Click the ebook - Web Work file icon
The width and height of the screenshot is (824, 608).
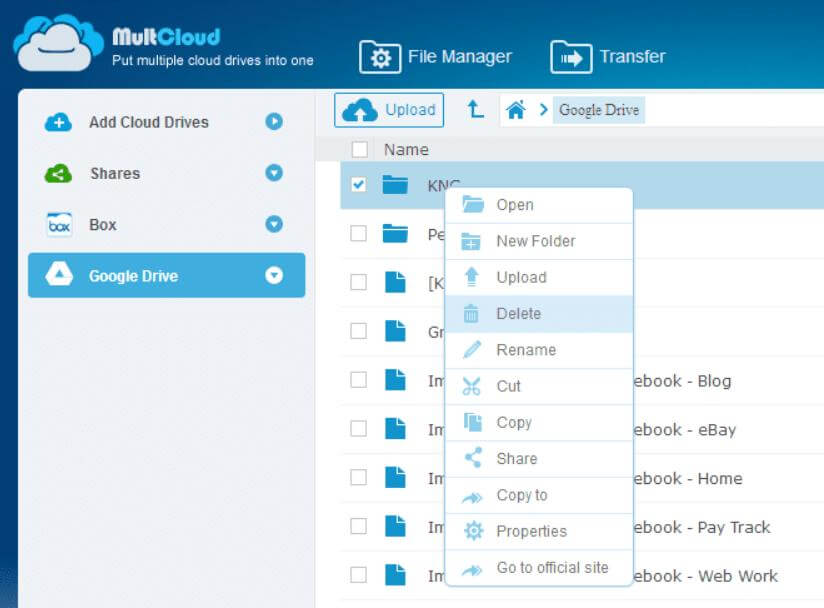point(395,575)
